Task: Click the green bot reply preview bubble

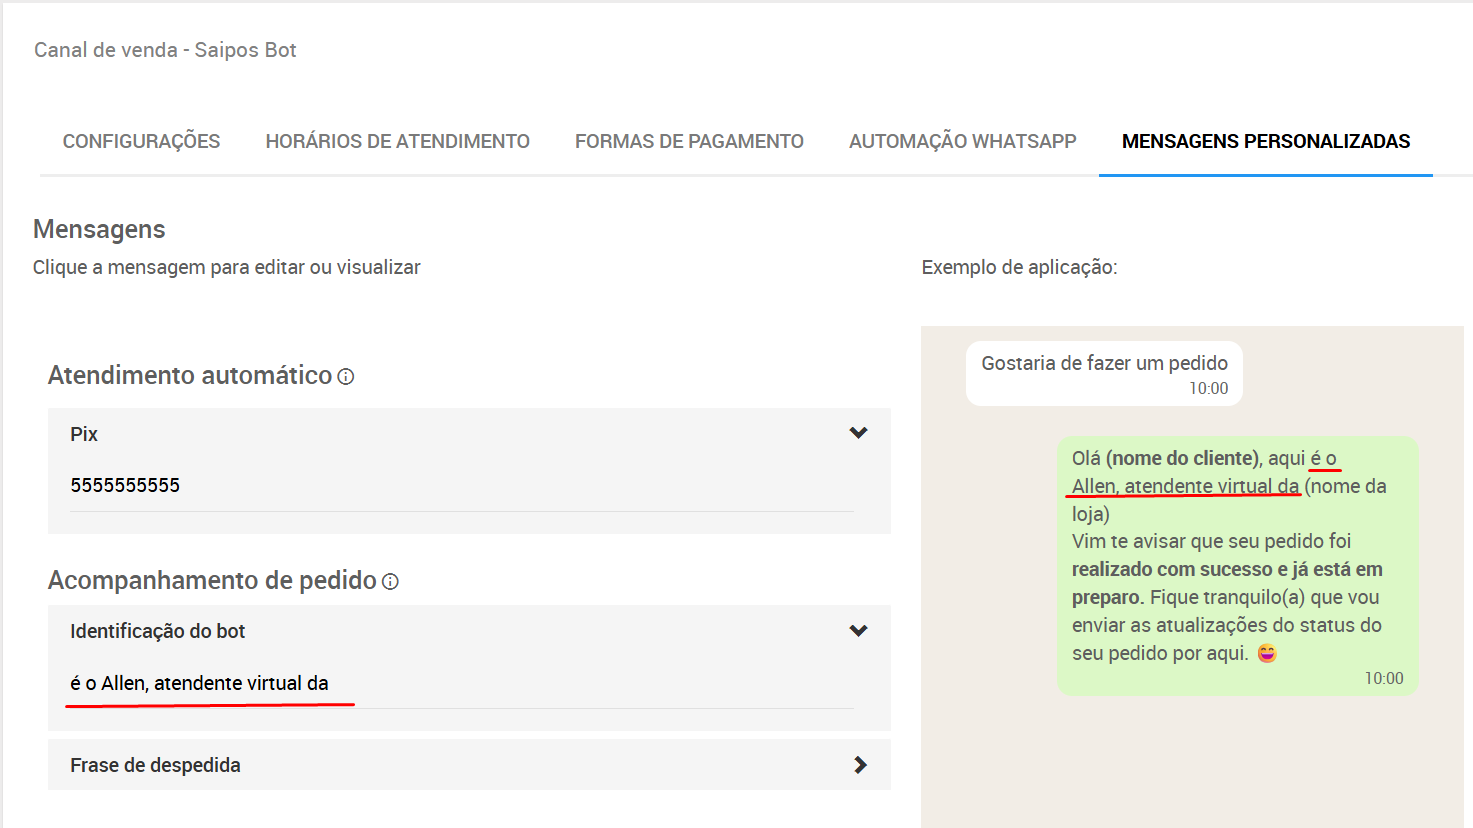Action: coord(1237,566)
